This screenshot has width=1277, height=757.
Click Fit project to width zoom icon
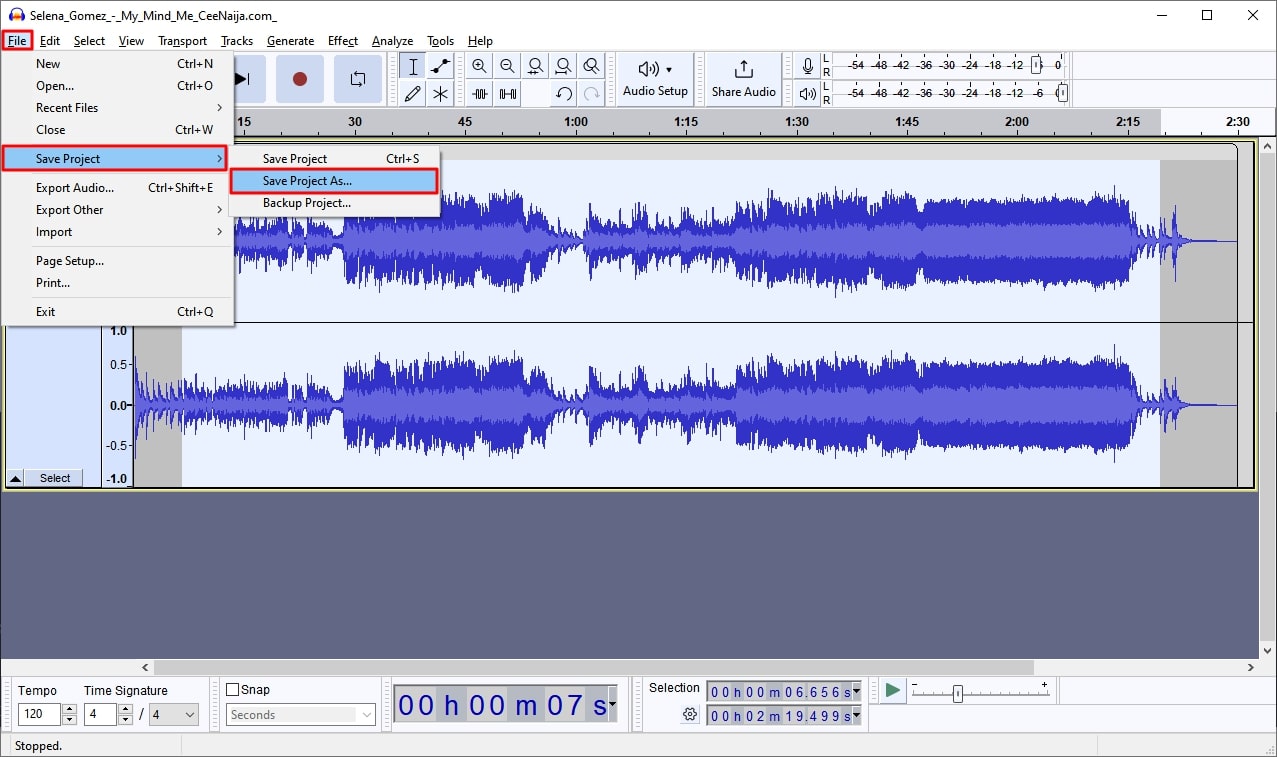pos(564,67)
